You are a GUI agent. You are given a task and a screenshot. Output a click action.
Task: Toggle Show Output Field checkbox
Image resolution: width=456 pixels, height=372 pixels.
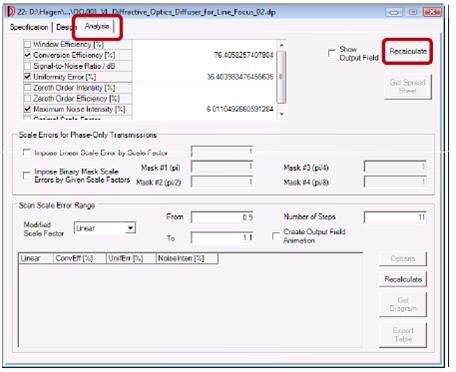tap(331, 53)
